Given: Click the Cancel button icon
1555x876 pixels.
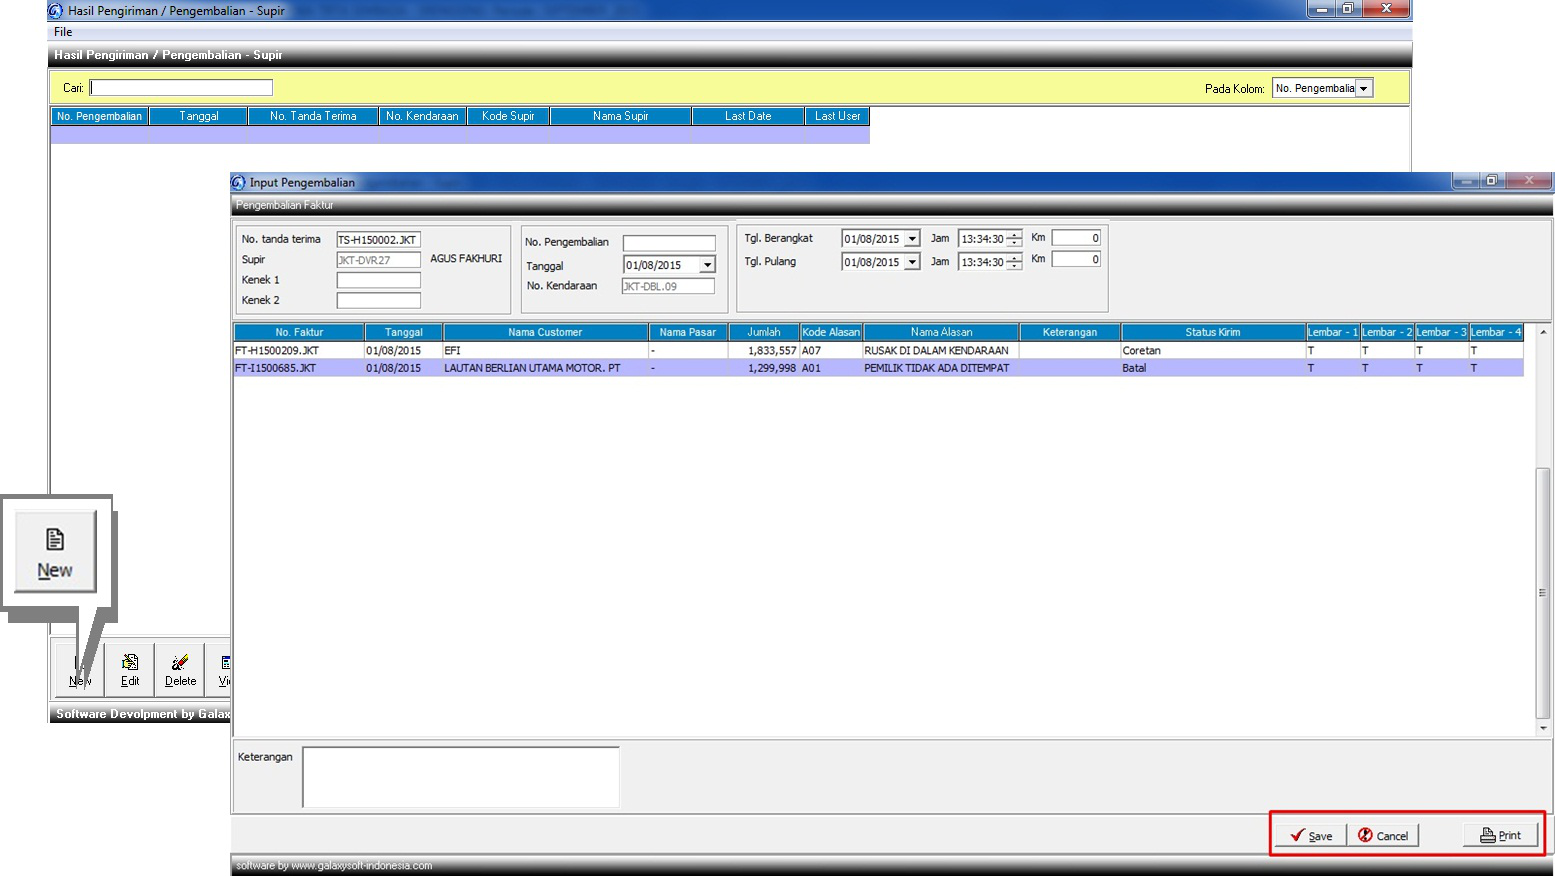Looking at the screenshot, I should click(x=1365, y=835).
